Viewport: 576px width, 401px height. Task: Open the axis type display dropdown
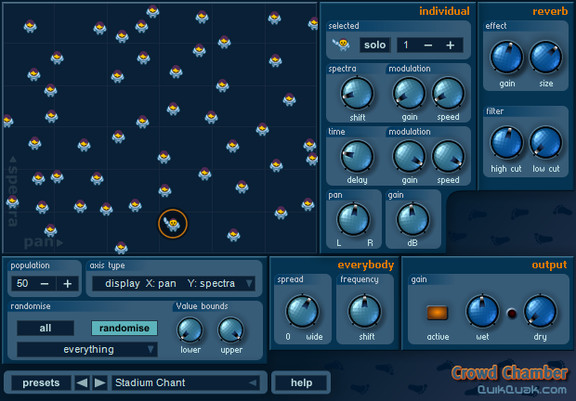click(173, 283)
